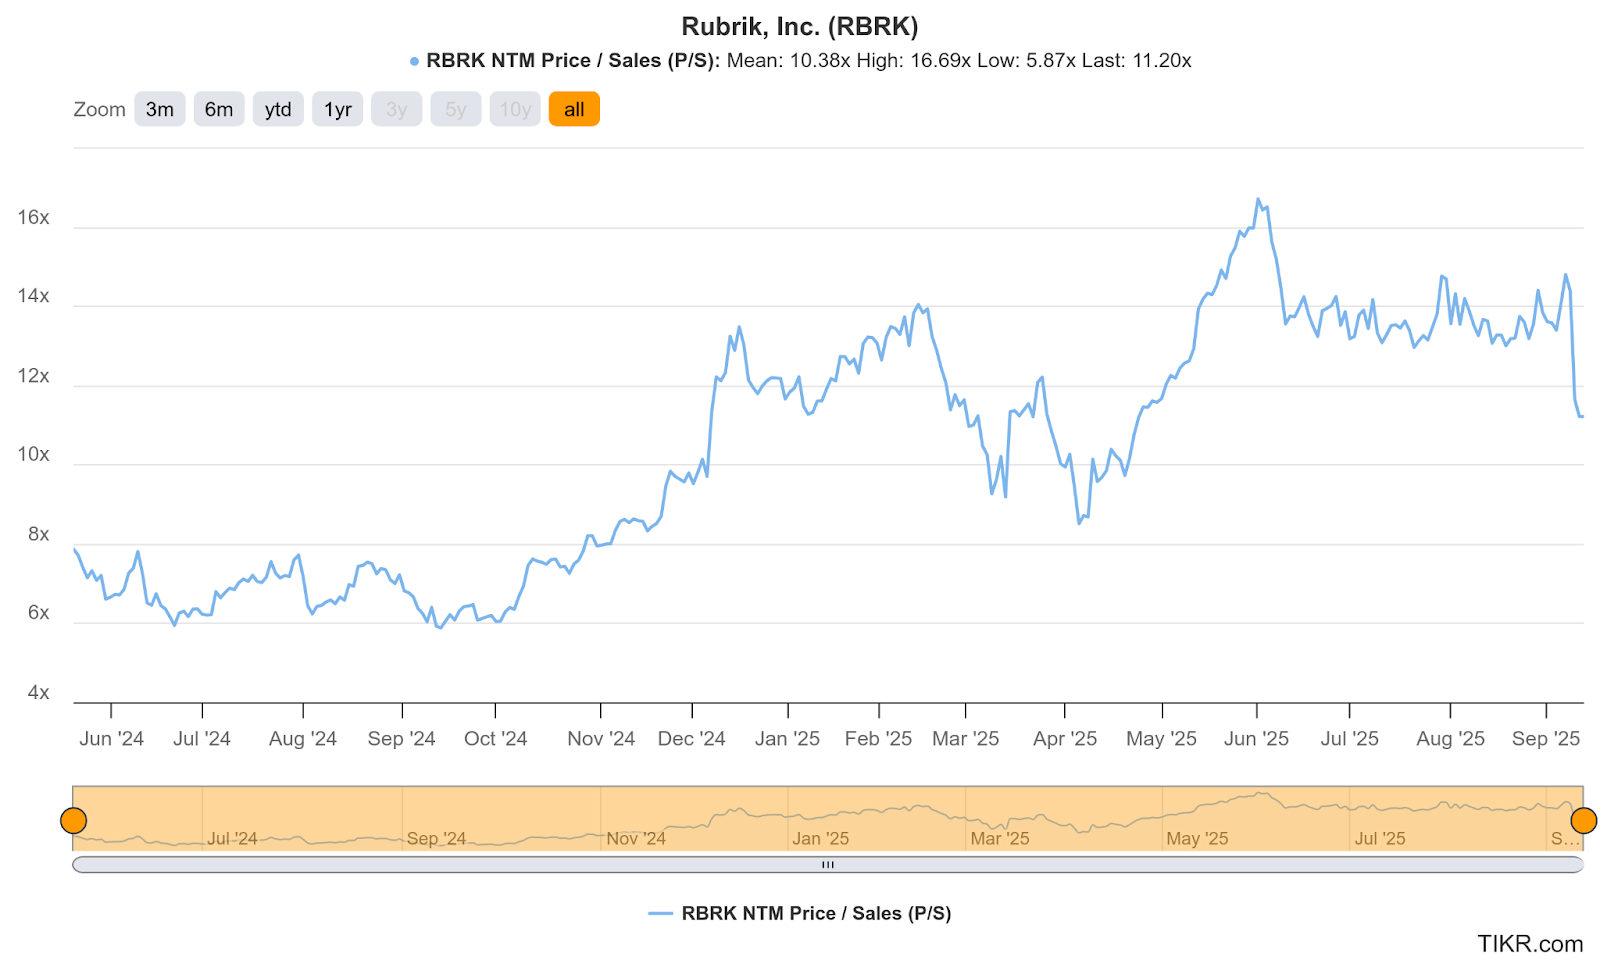Click Sep '24 label in the navigator

click(436, 838)
